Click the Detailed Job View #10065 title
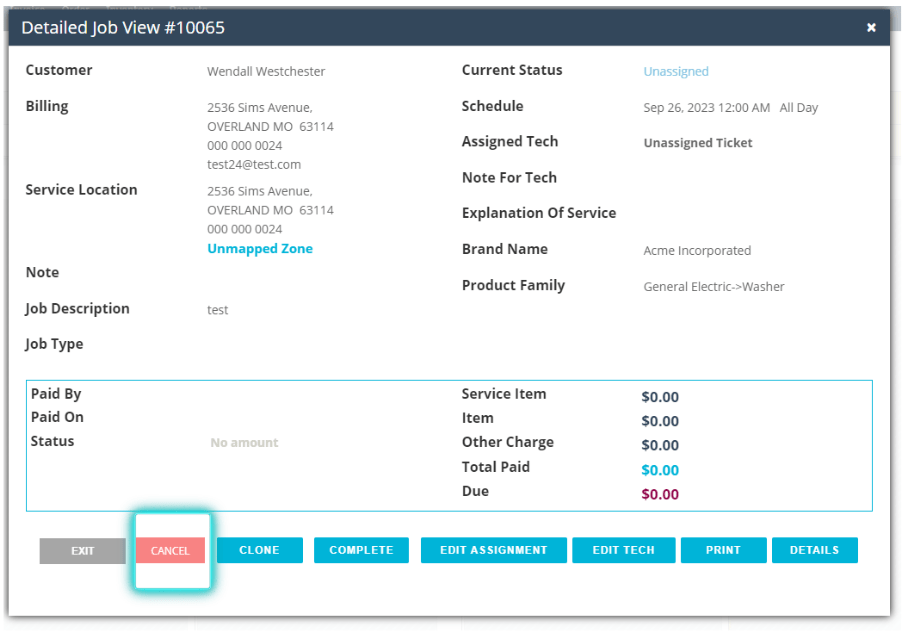This screenshot has height=632, width=902. (x=123, y=28)
